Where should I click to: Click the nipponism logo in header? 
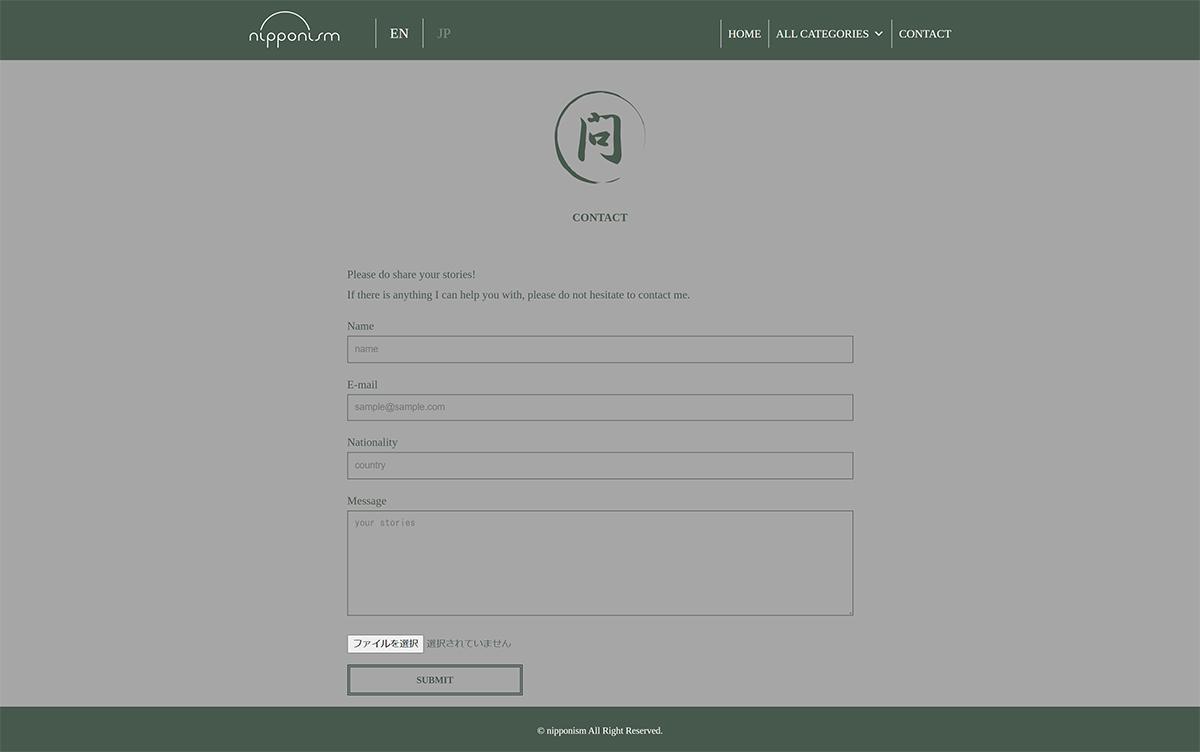coord(294,32)
